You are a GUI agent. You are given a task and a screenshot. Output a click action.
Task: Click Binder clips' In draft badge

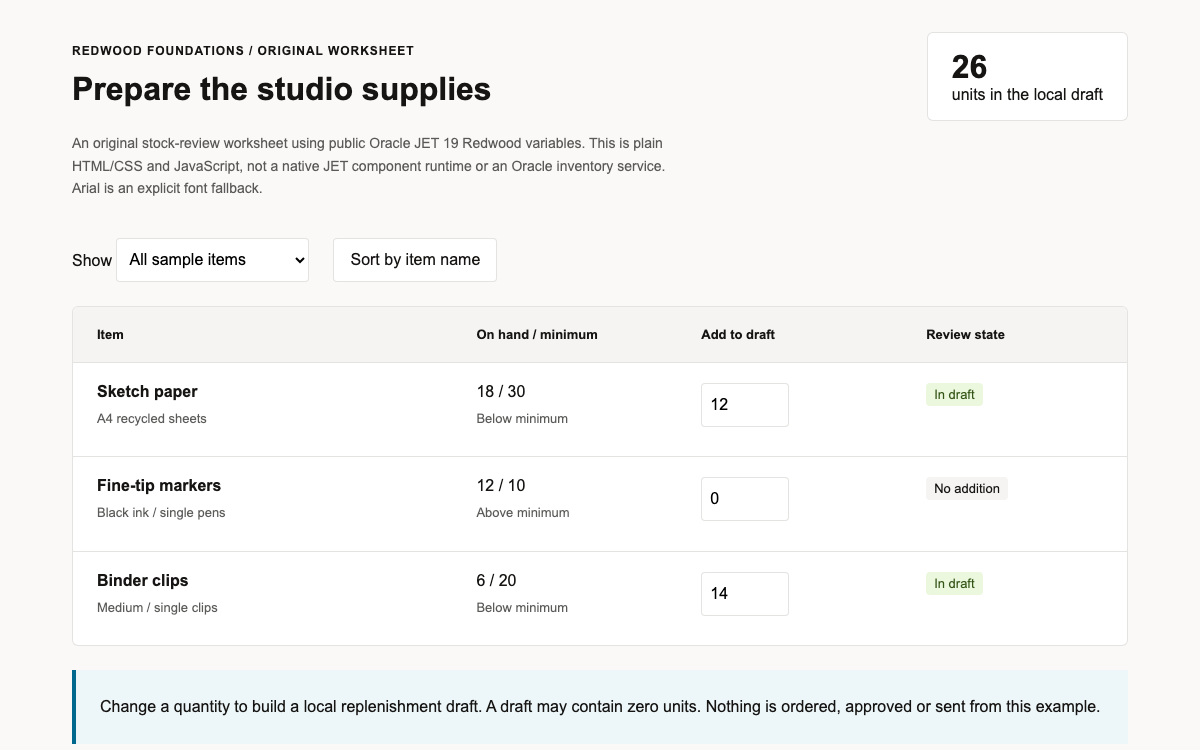coord(954,584)
